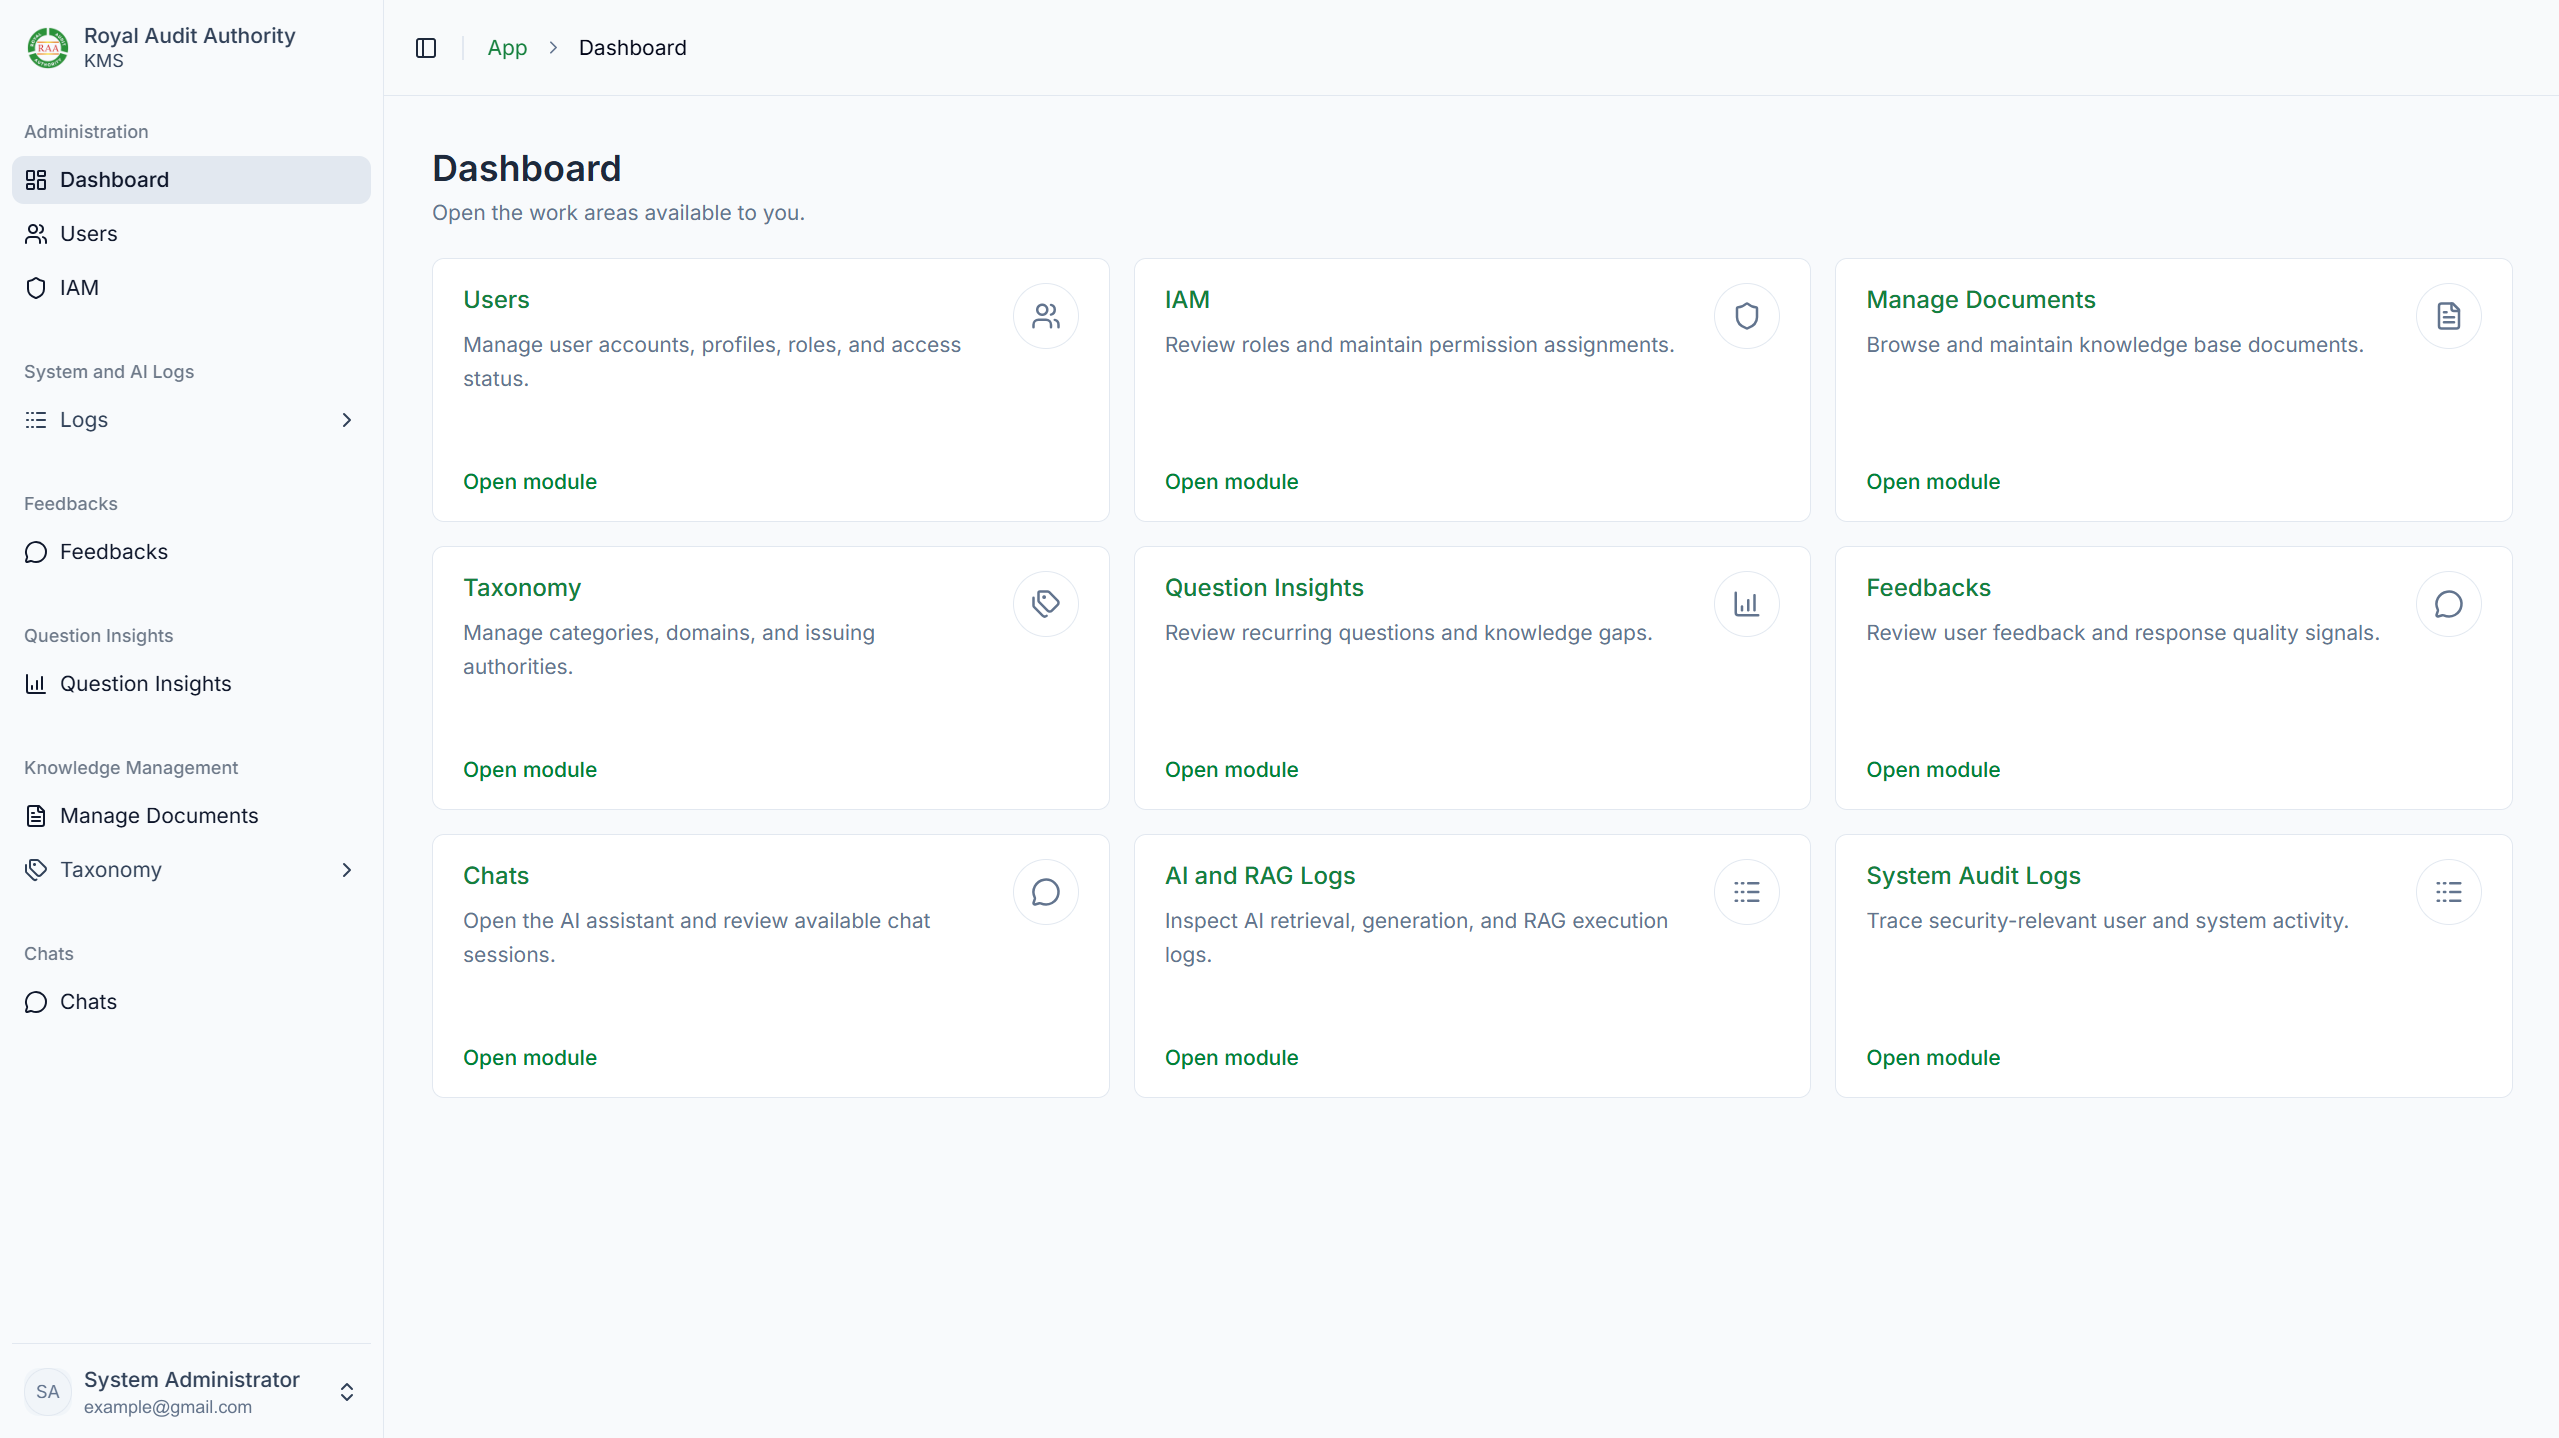Click the Taxonomy card title

point(522,588)
